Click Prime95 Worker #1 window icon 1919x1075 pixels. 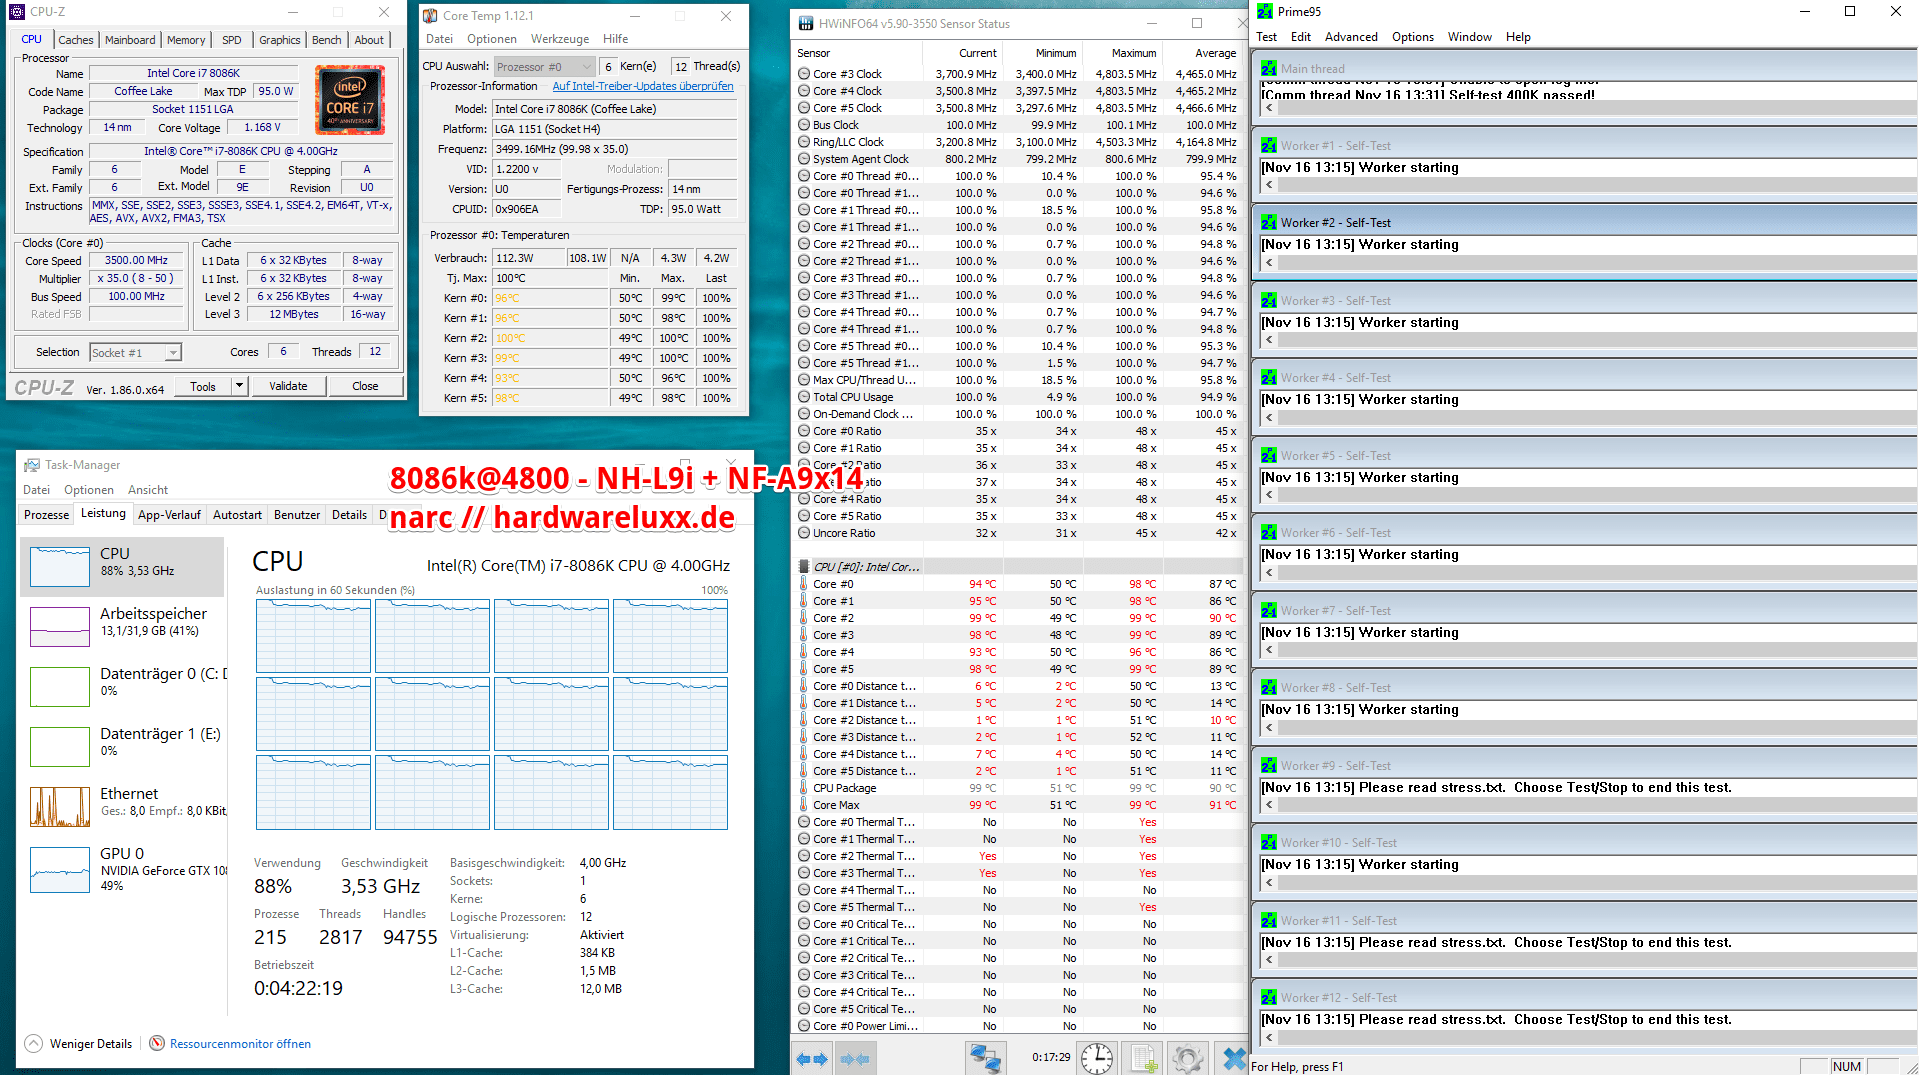pos(1269,146)
